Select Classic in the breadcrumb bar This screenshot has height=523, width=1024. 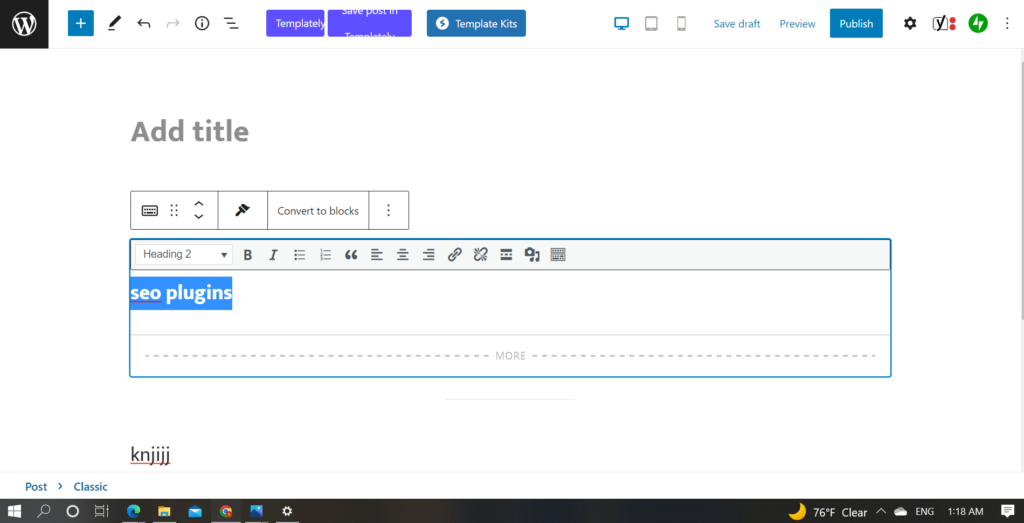tap(90, 486)
